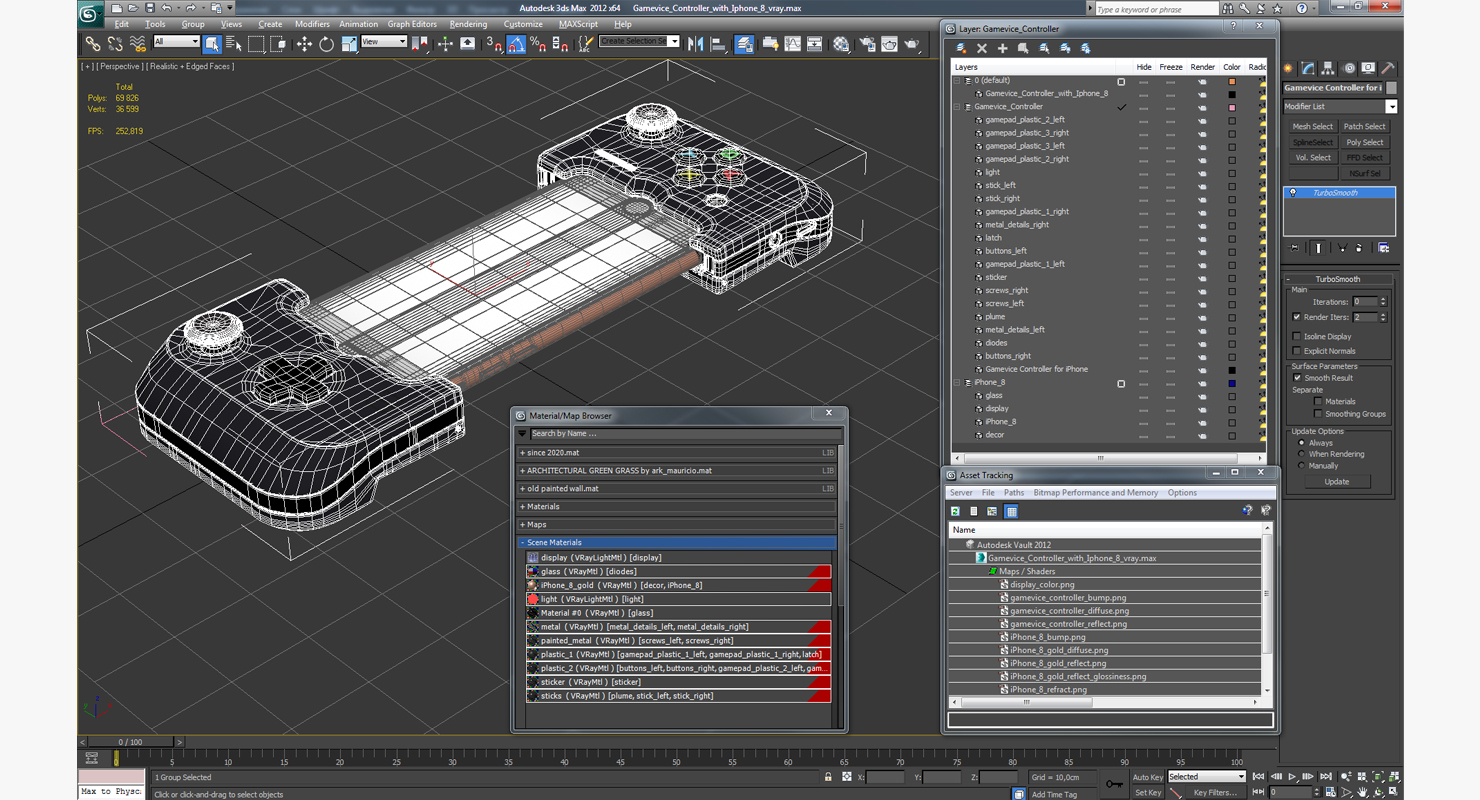
Task: Collapse iPhone_8 layer tree
Action: click(x=958, y=382)
